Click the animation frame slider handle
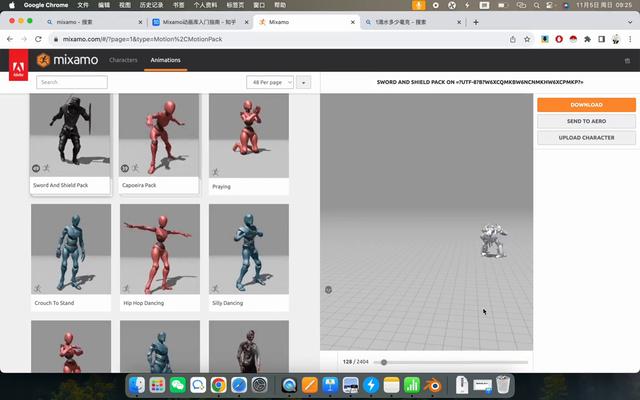 (384, 362)
